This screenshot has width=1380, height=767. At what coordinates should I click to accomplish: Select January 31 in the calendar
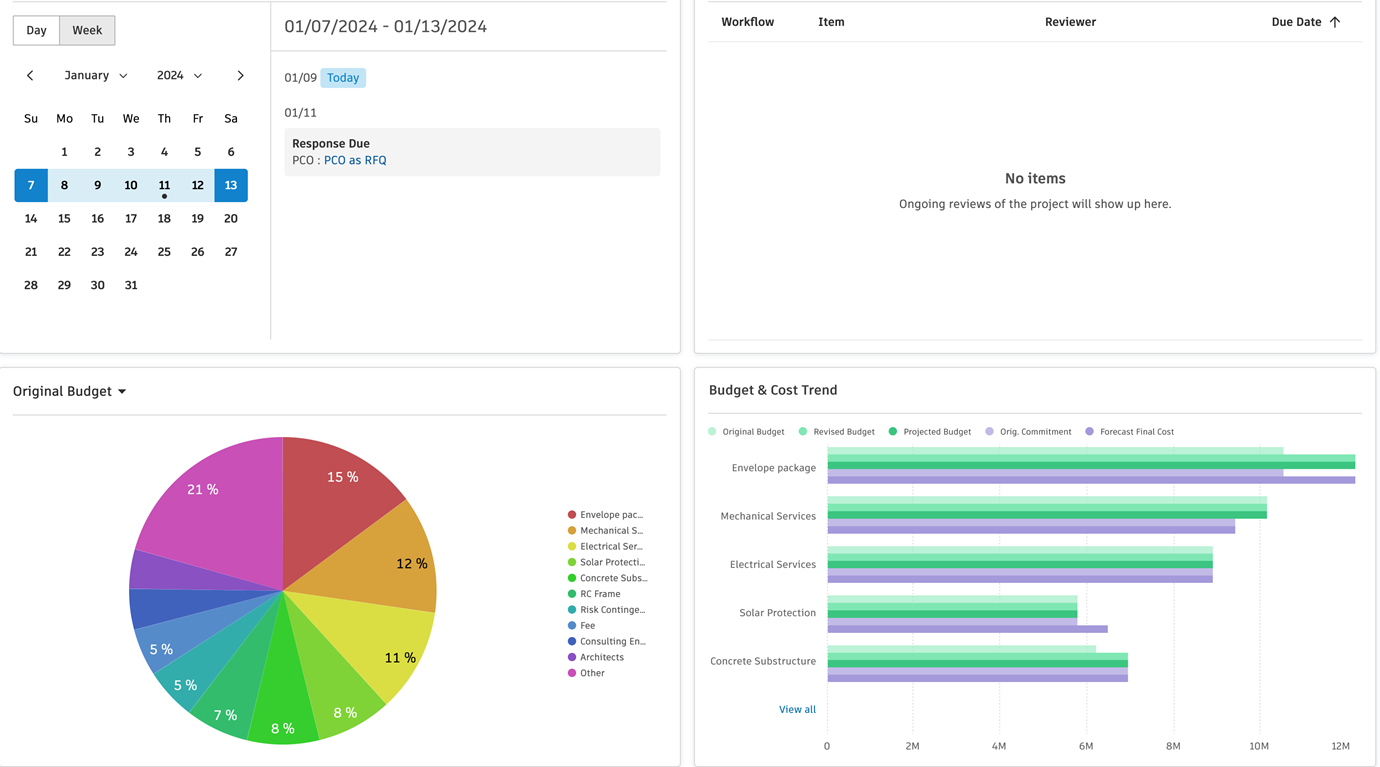(x=131, y=285)
